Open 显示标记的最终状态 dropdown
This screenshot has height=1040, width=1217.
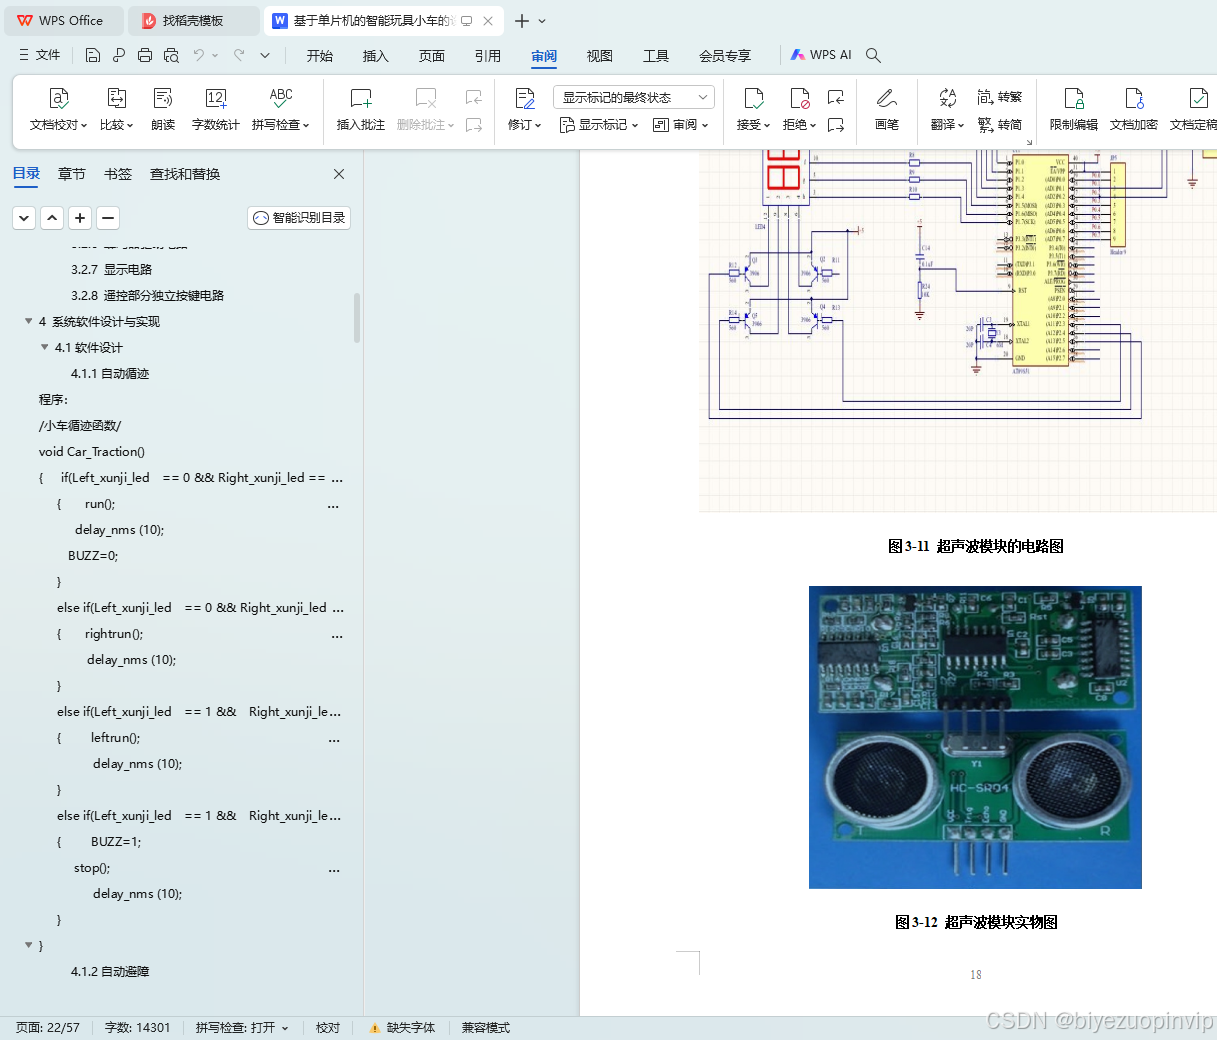634,97
